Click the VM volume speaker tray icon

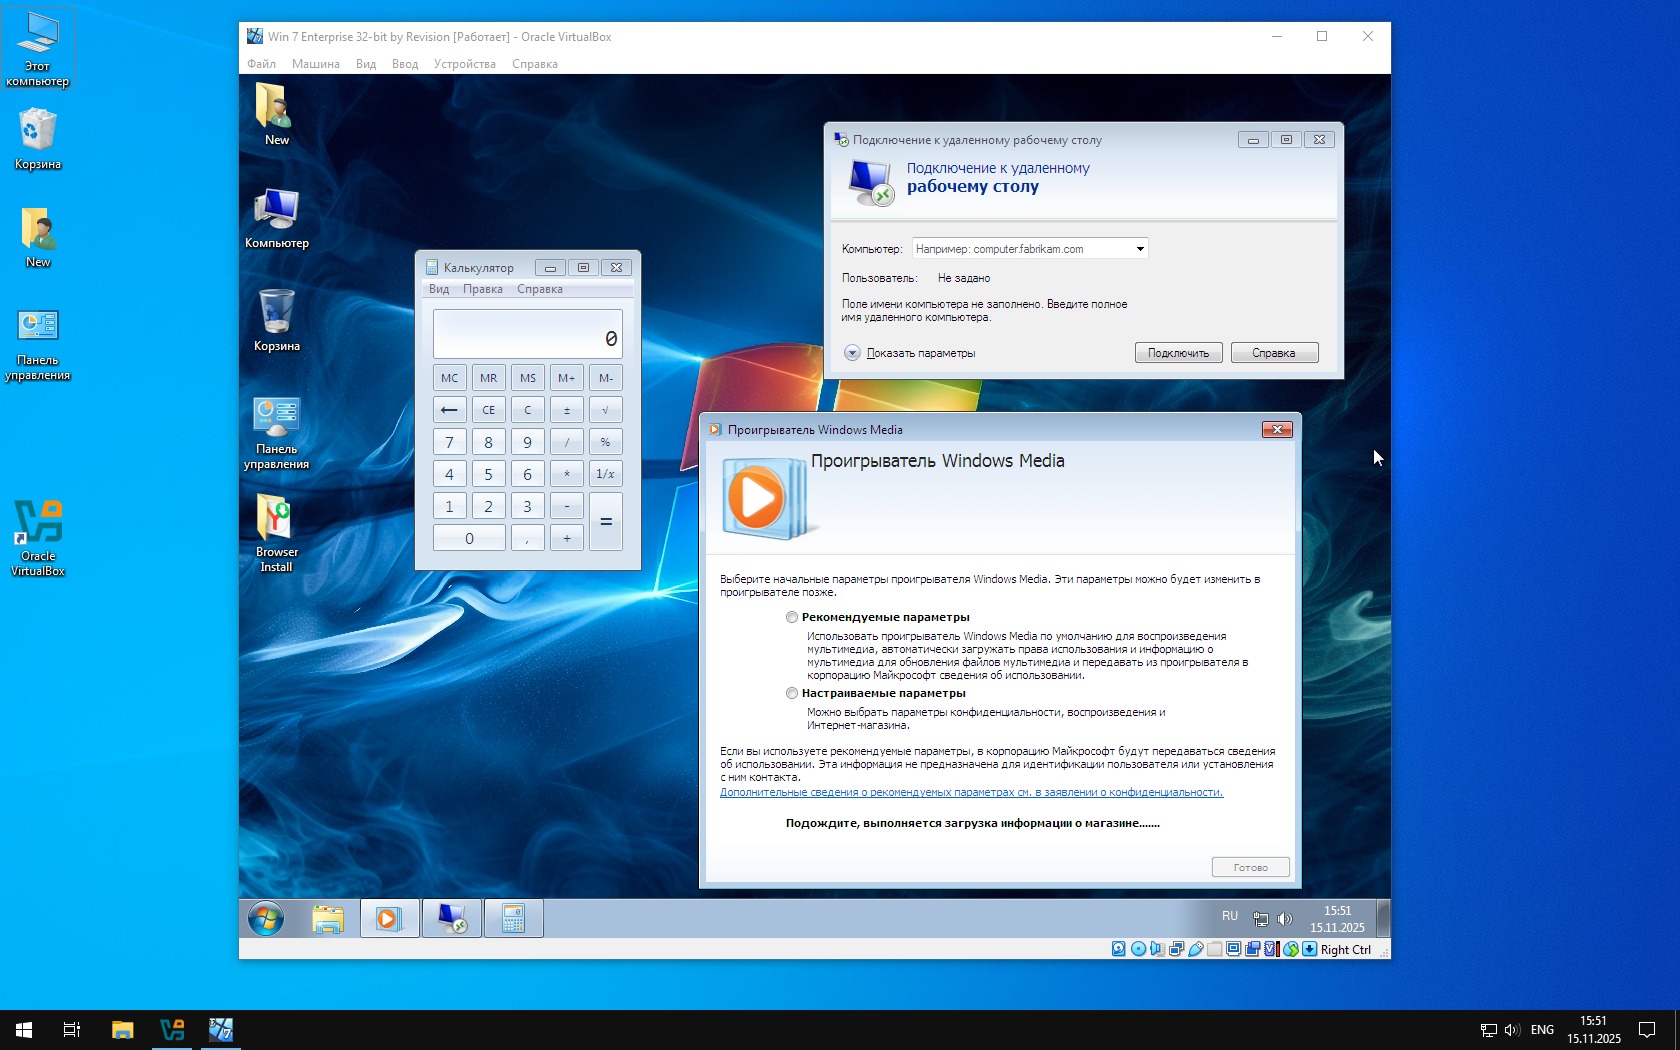pos(1285,918)
